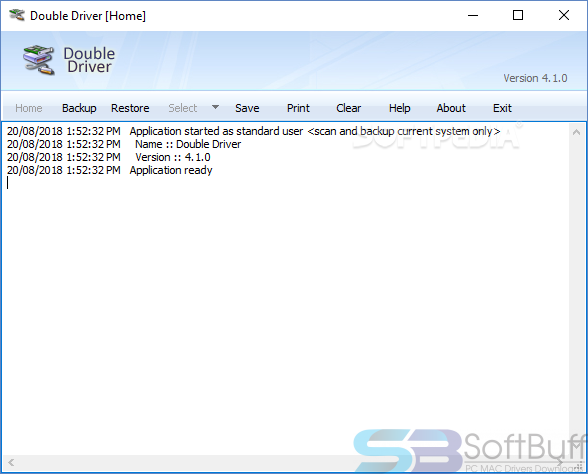Save the log output

(247, 108)
